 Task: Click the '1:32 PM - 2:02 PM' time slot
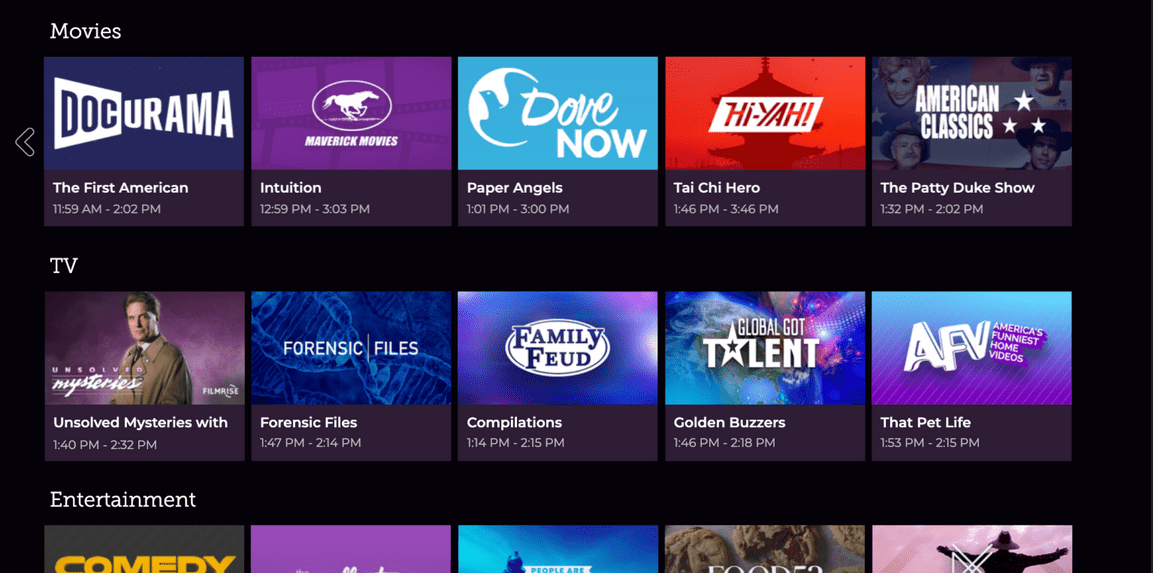pyautogui.click(x=932, y=210)
